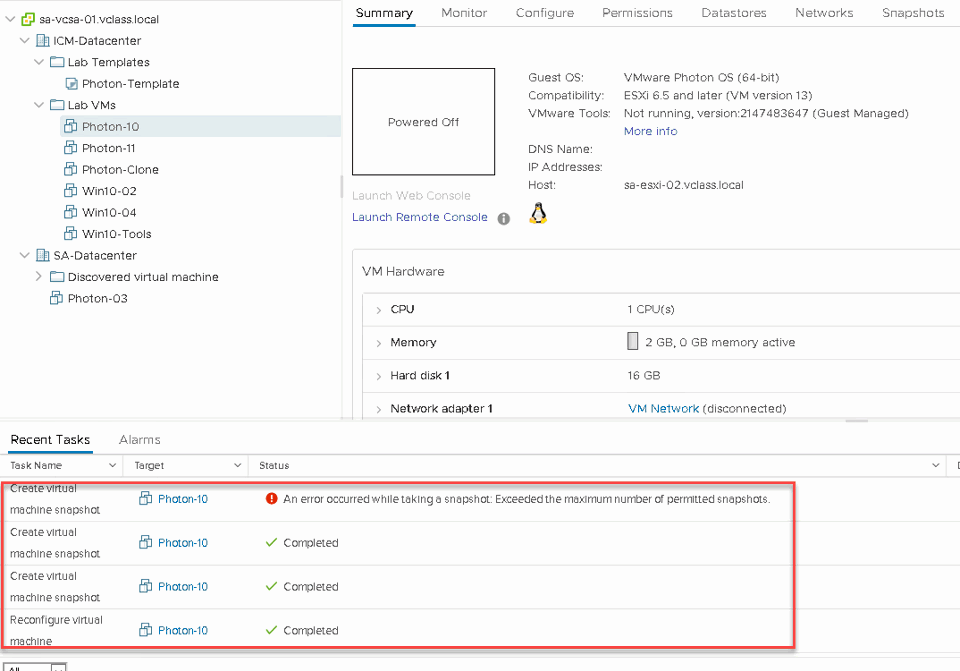Click the ICM-Datacenter datacenter icon
Viewport: 960px width, 671px height.
click(x=43, y=40)
